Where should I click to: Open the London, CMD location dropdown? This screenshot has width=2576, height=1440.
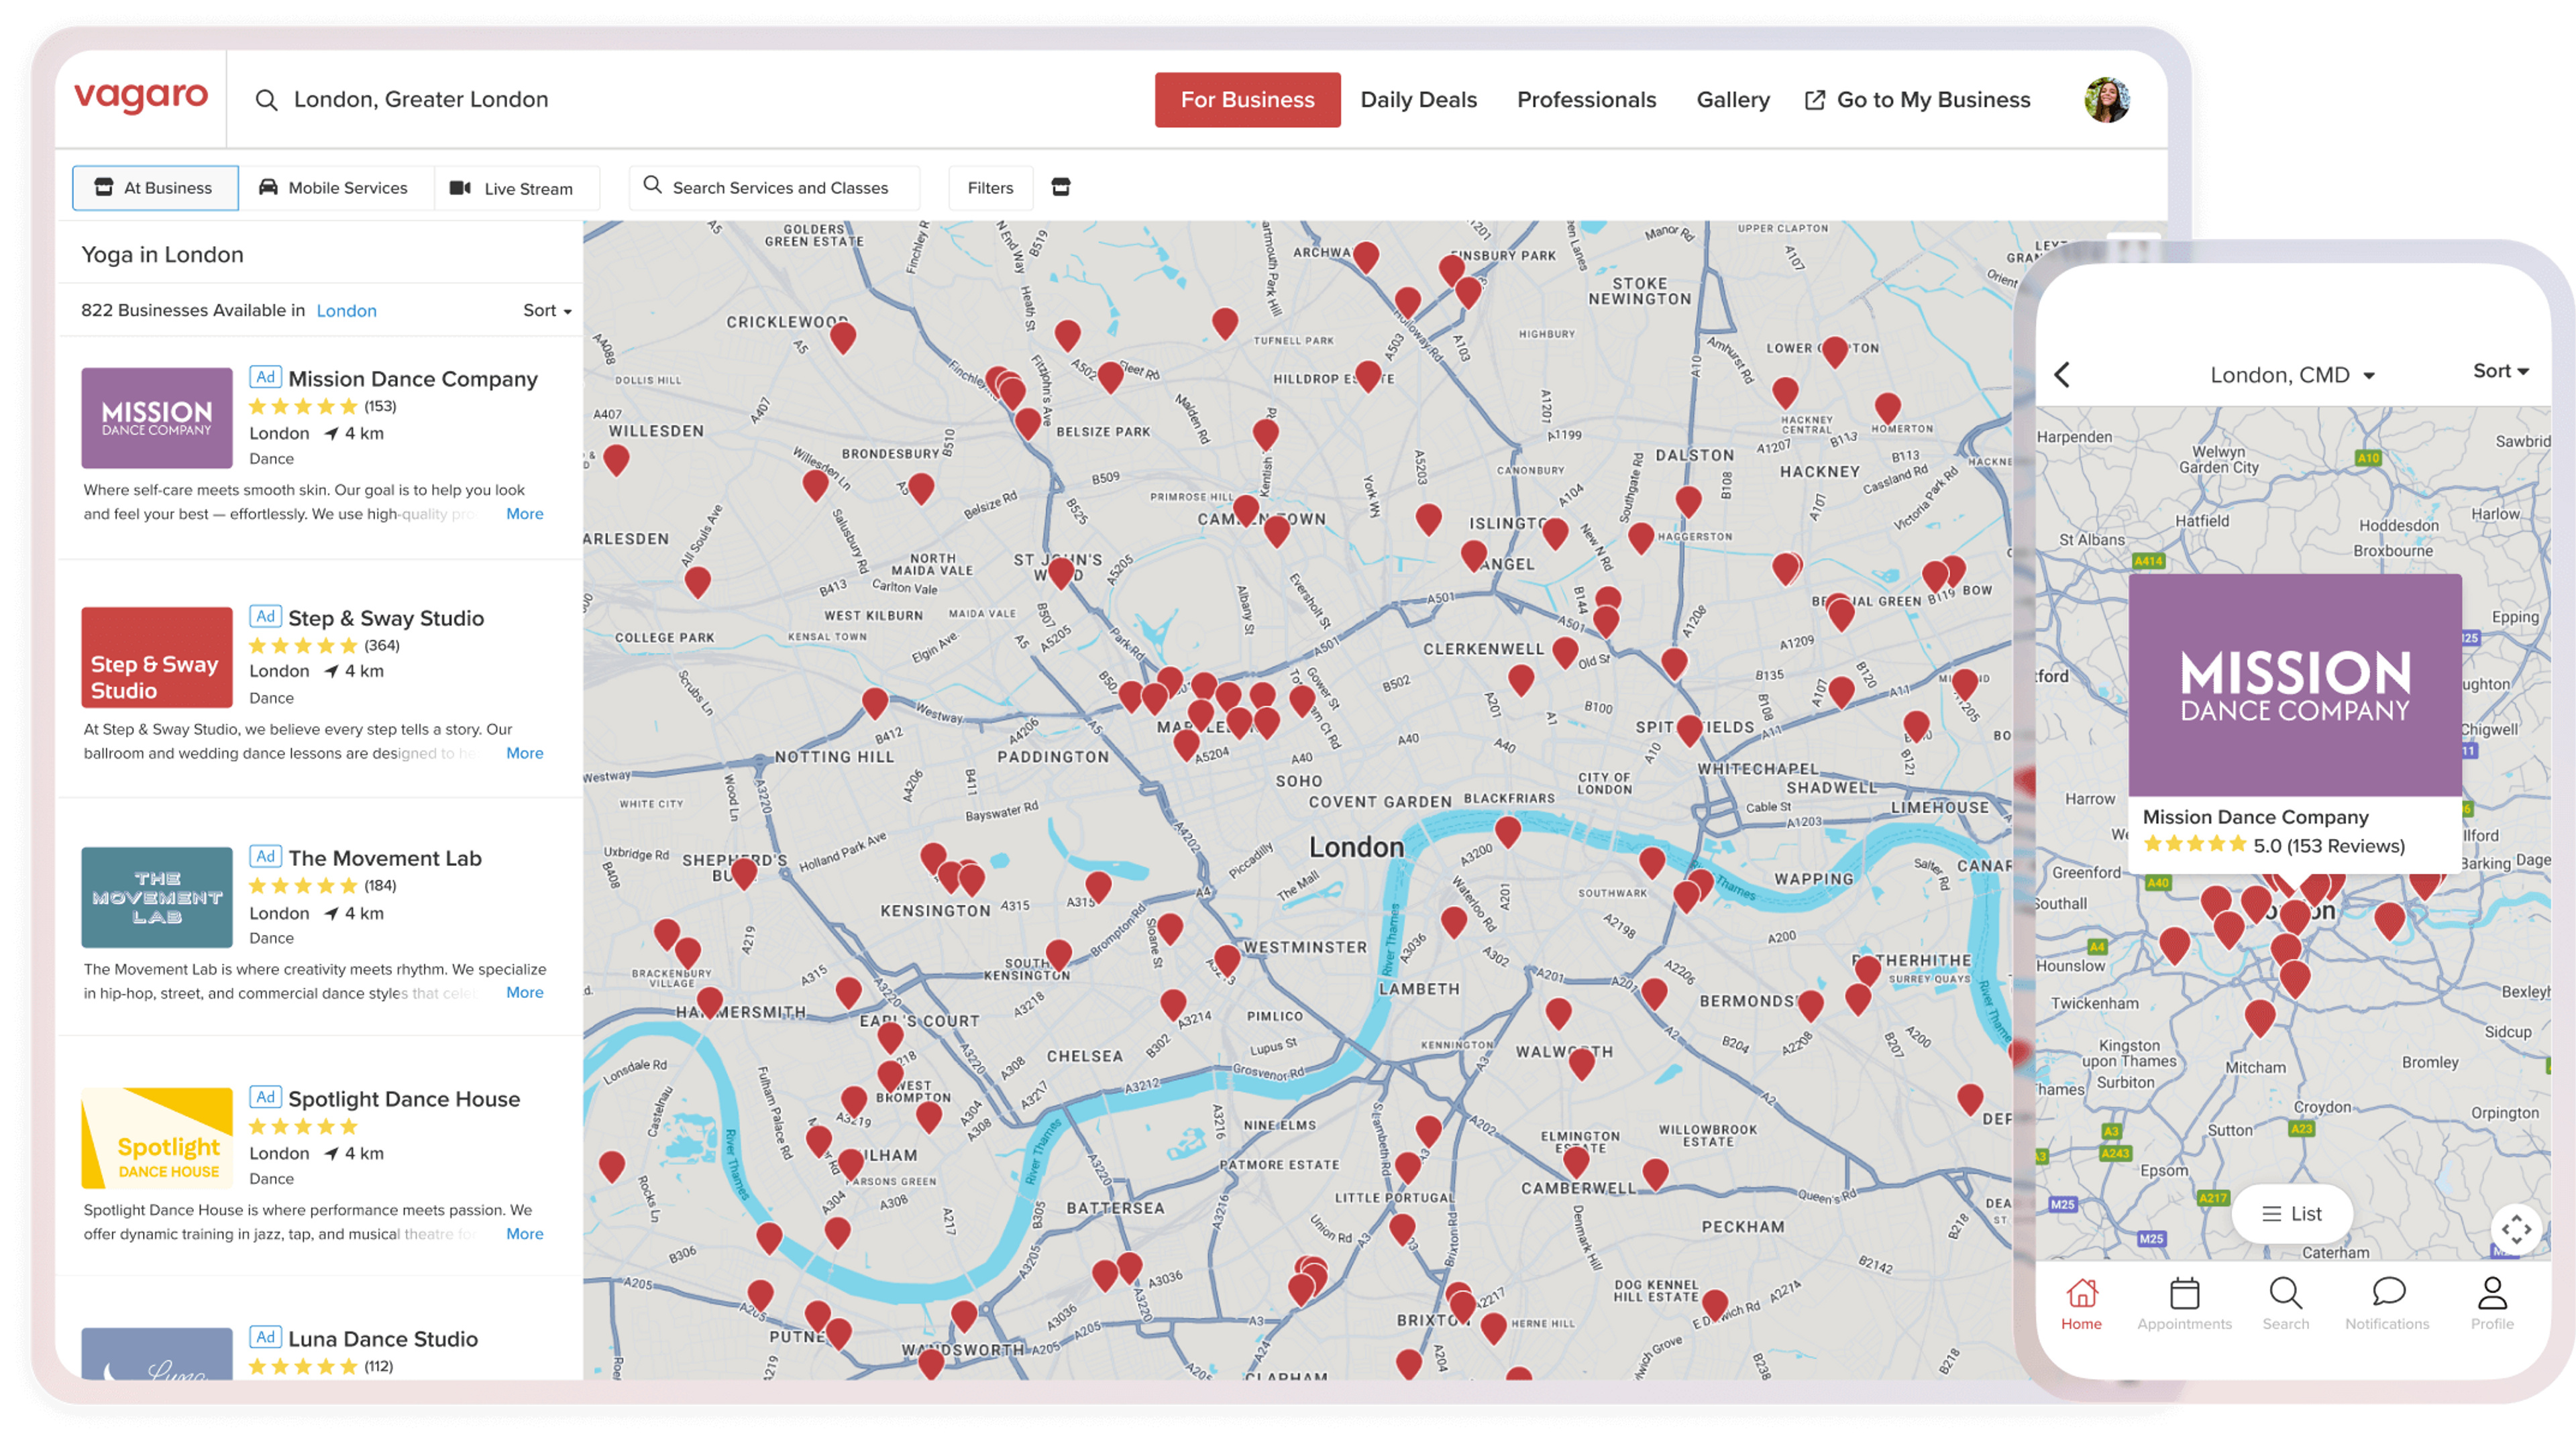pos(2292,375)
